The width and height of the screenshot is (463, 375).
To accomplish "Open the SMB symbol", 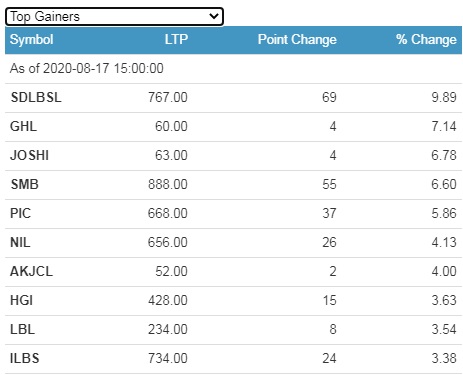I will pyautogui.click(x=25, y=184).
